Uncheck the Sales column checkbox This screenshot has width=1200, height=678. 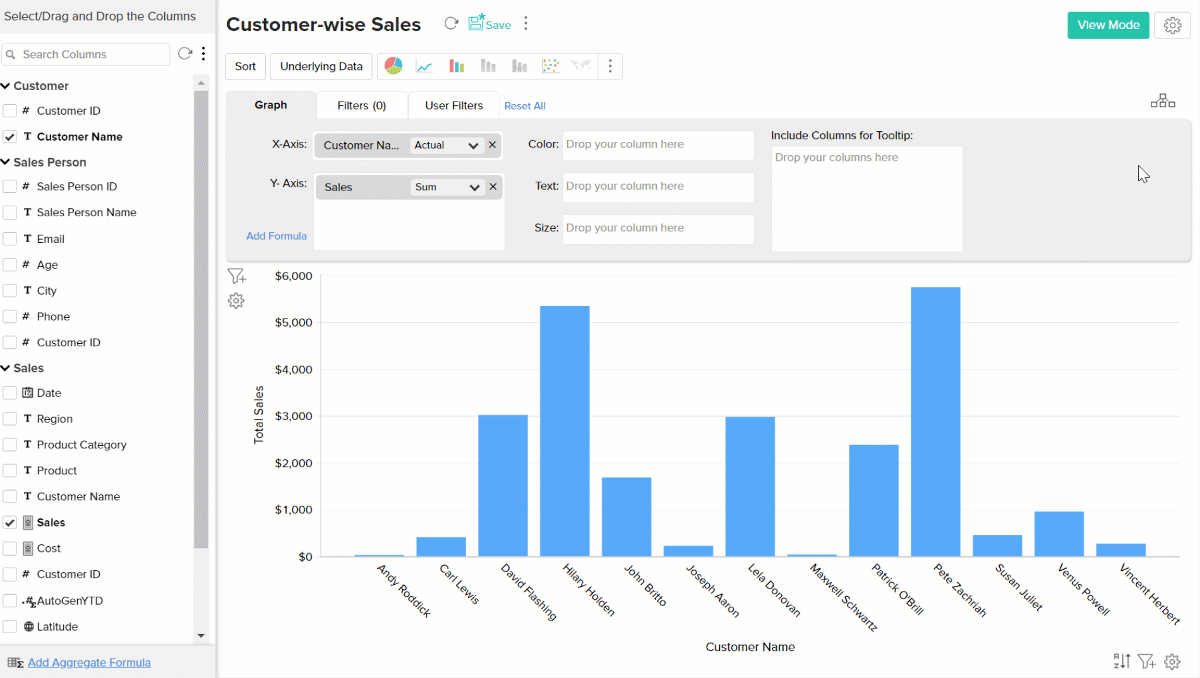click(x=10, y=523)
